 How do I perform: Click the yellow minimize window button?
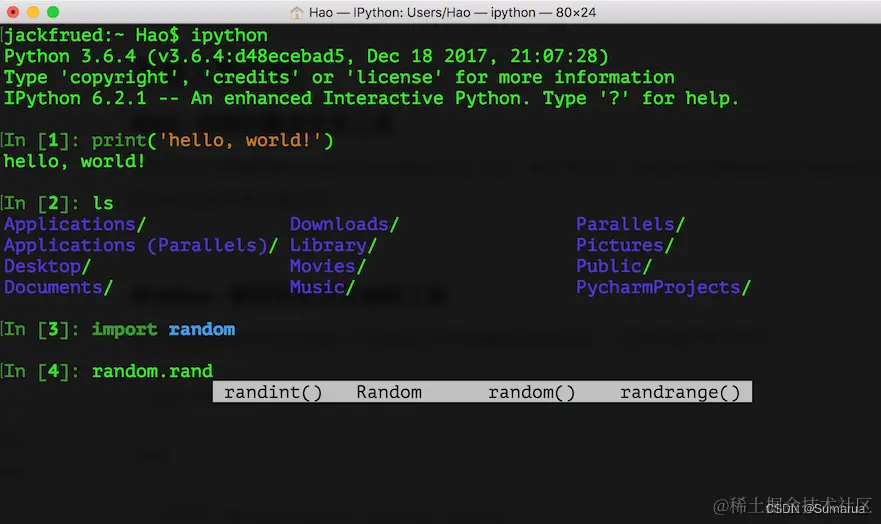[x=33, y=12]
